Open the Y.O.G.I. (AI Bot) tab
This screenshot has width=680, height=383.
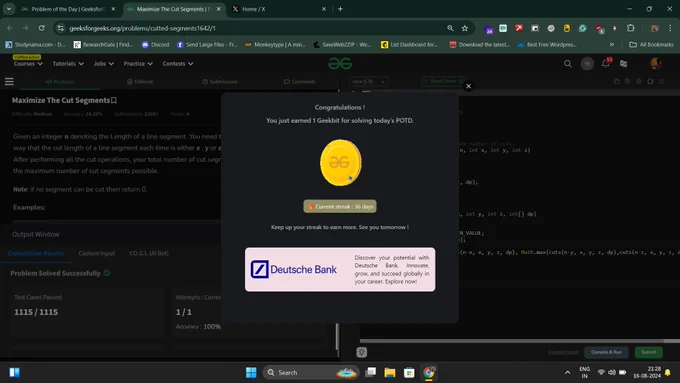[x=149, y=253]
